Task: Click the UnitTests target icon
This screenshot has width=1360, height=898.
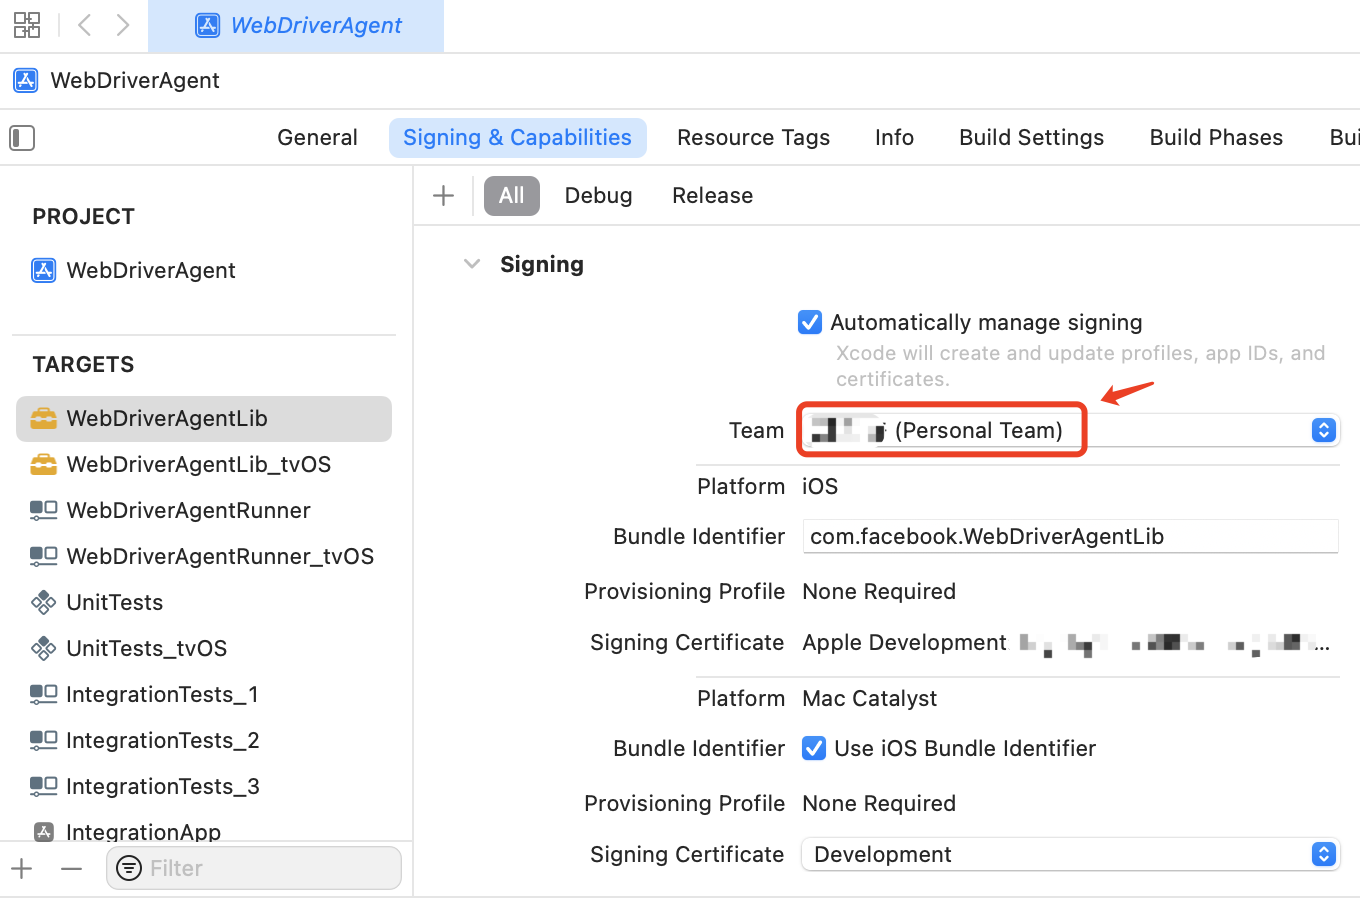Action: [x=44, y=602]
